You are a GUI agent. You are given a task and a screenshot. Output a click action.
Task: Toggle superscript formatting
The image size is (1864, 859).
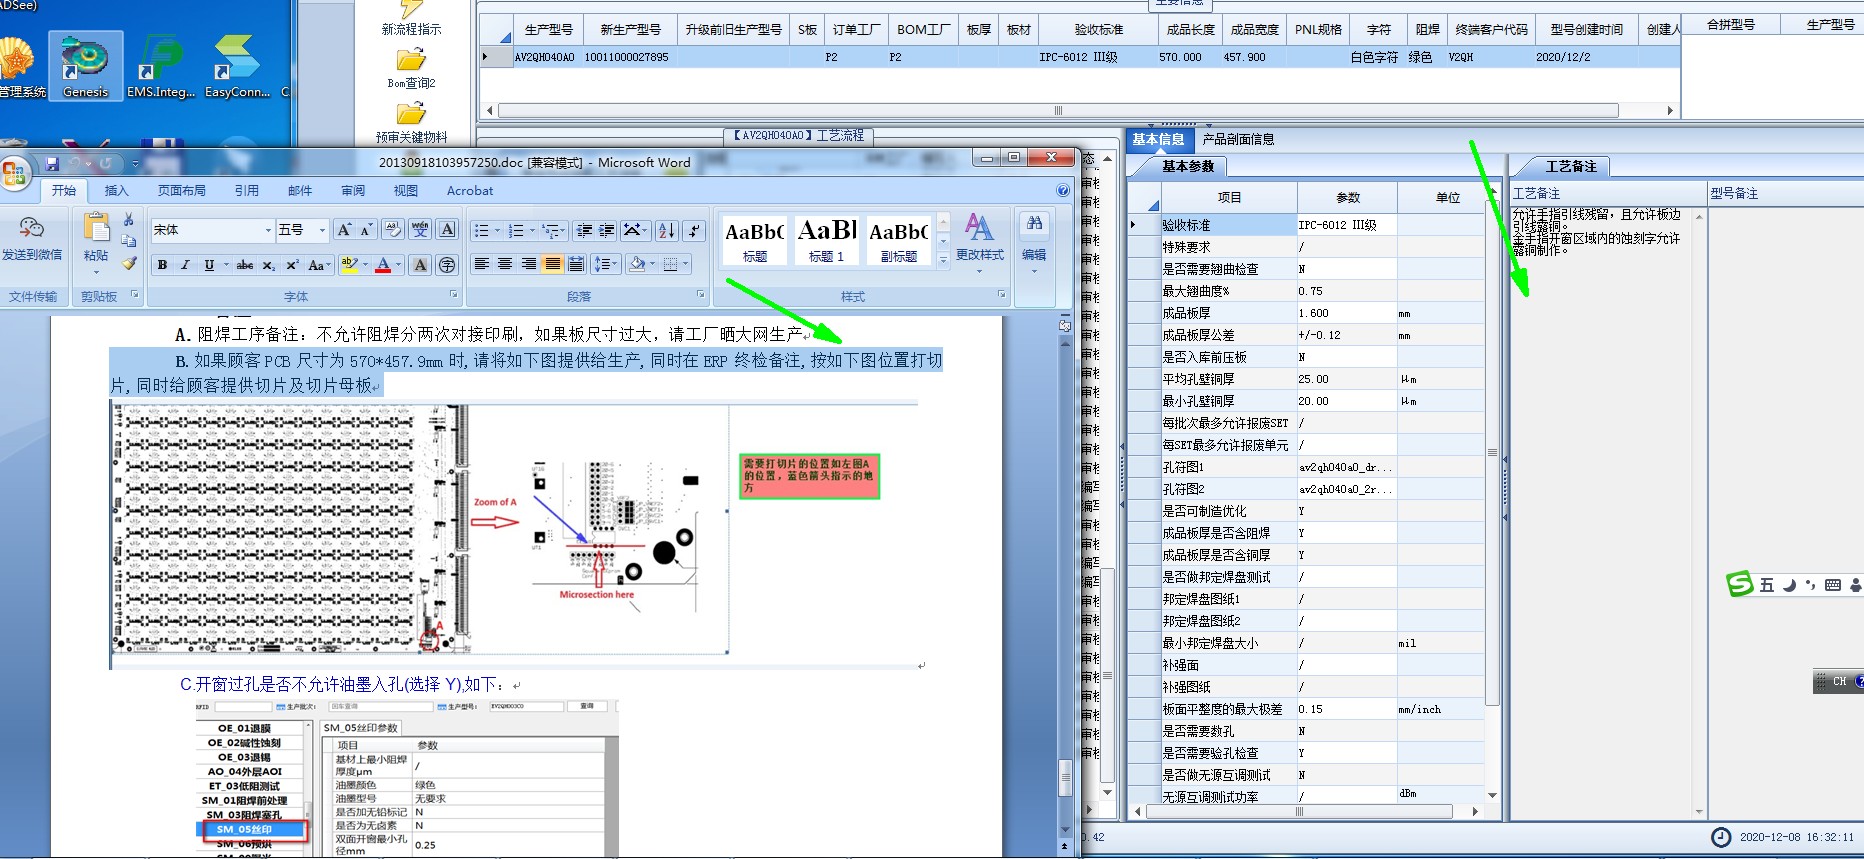pyautogui.click(x=292, y=264)
